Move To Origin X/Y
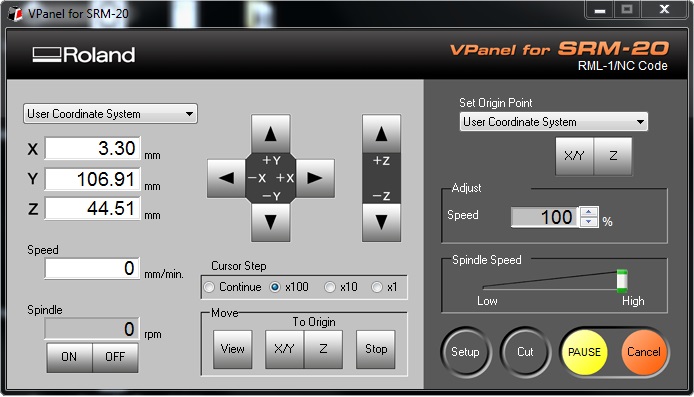The width and height of the screenshot is (694, 397). point(284,349)
